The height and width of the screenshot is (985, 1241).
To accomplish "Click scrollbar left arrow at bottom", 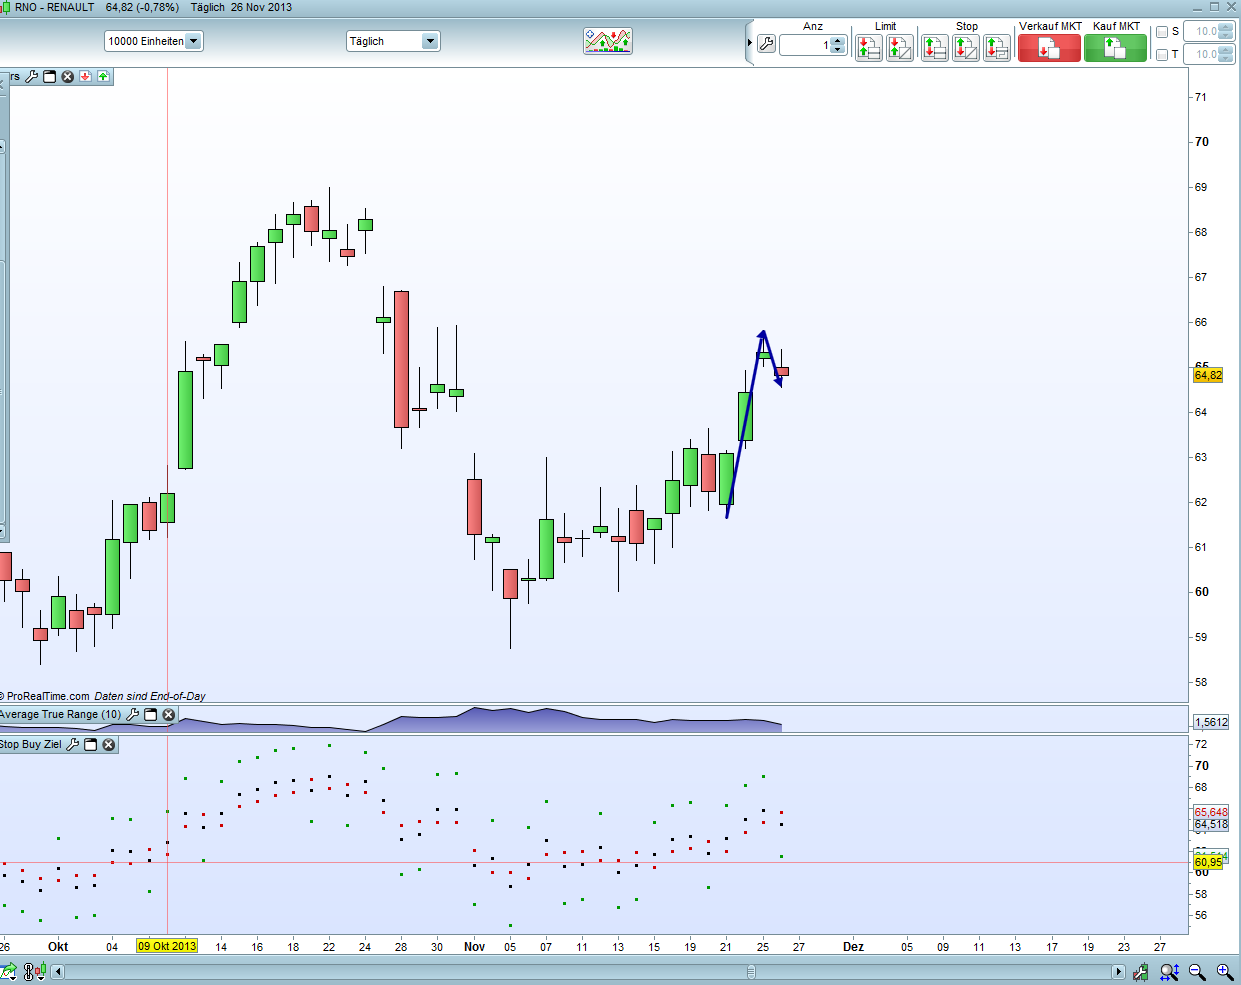I will [59, 971].
